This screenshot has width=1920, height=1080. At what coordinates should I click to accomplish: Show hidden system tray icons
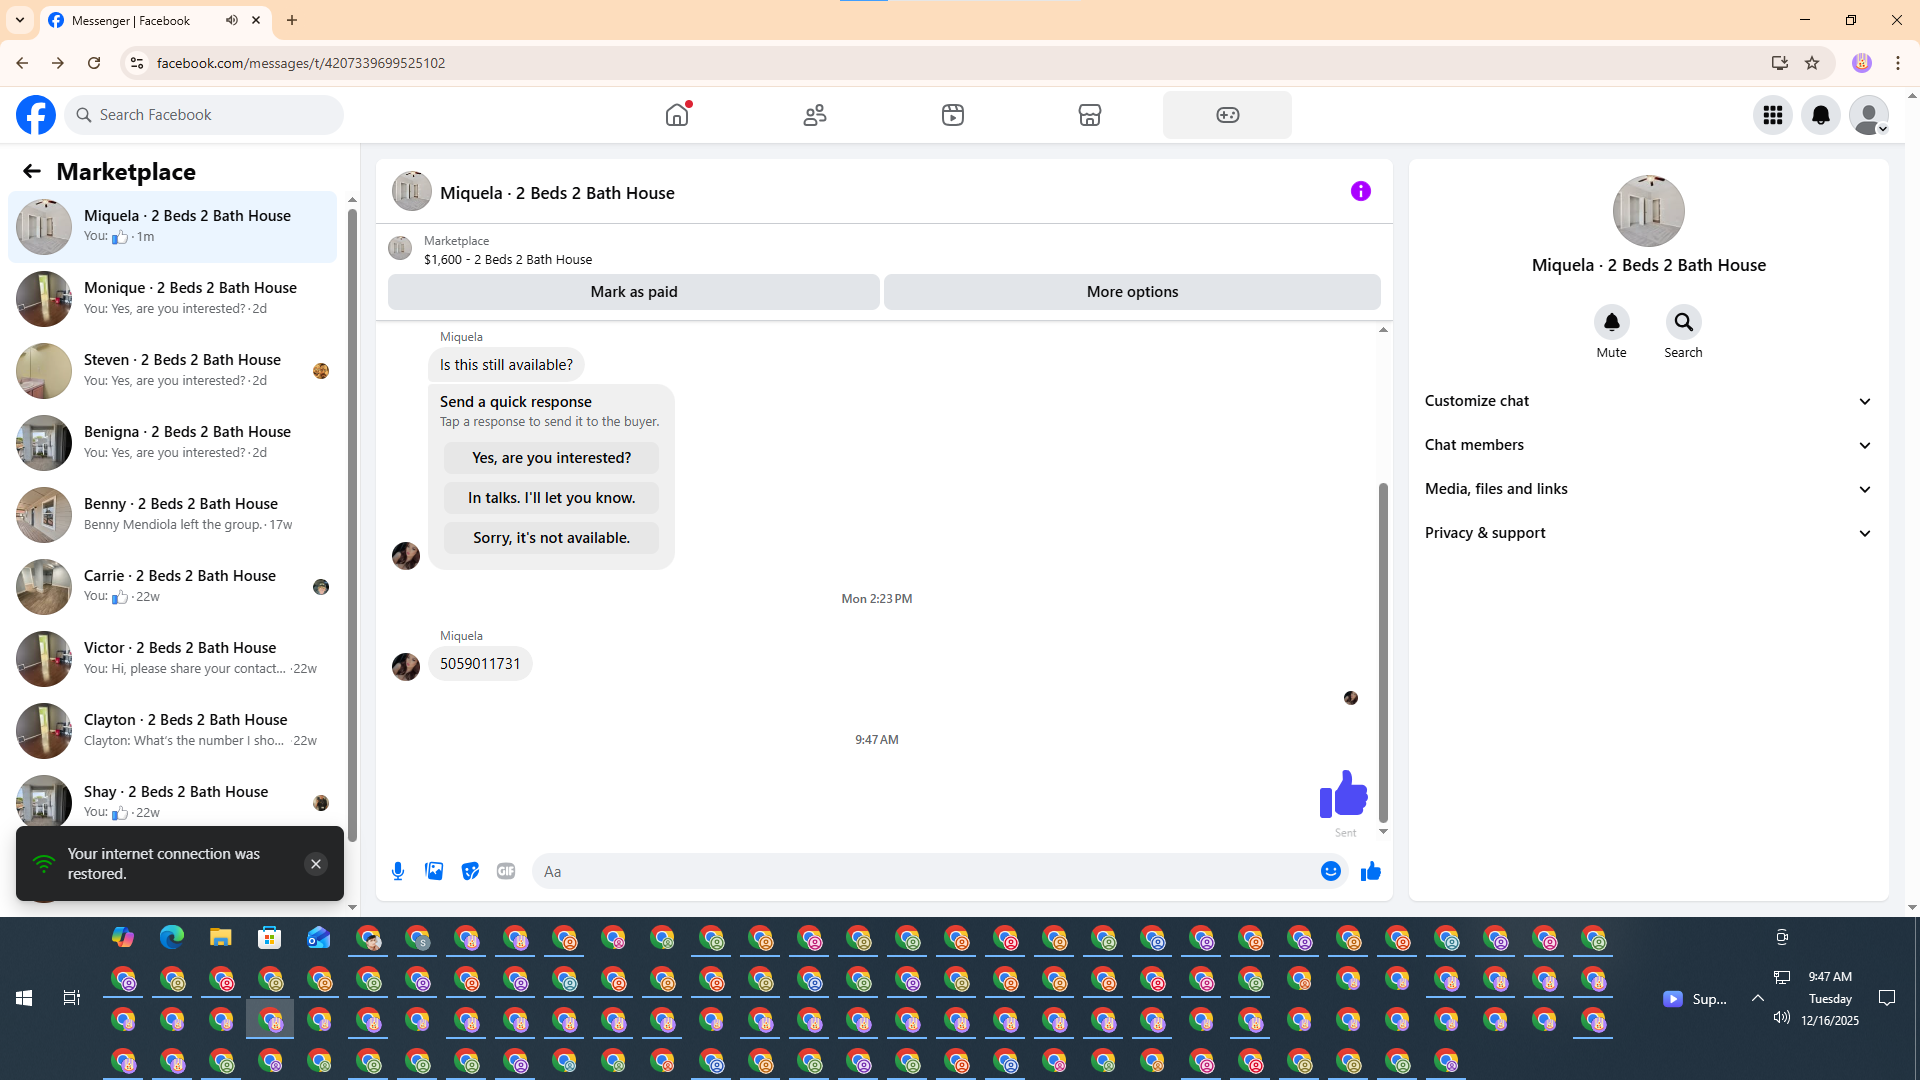click(x=1757, y=998)
